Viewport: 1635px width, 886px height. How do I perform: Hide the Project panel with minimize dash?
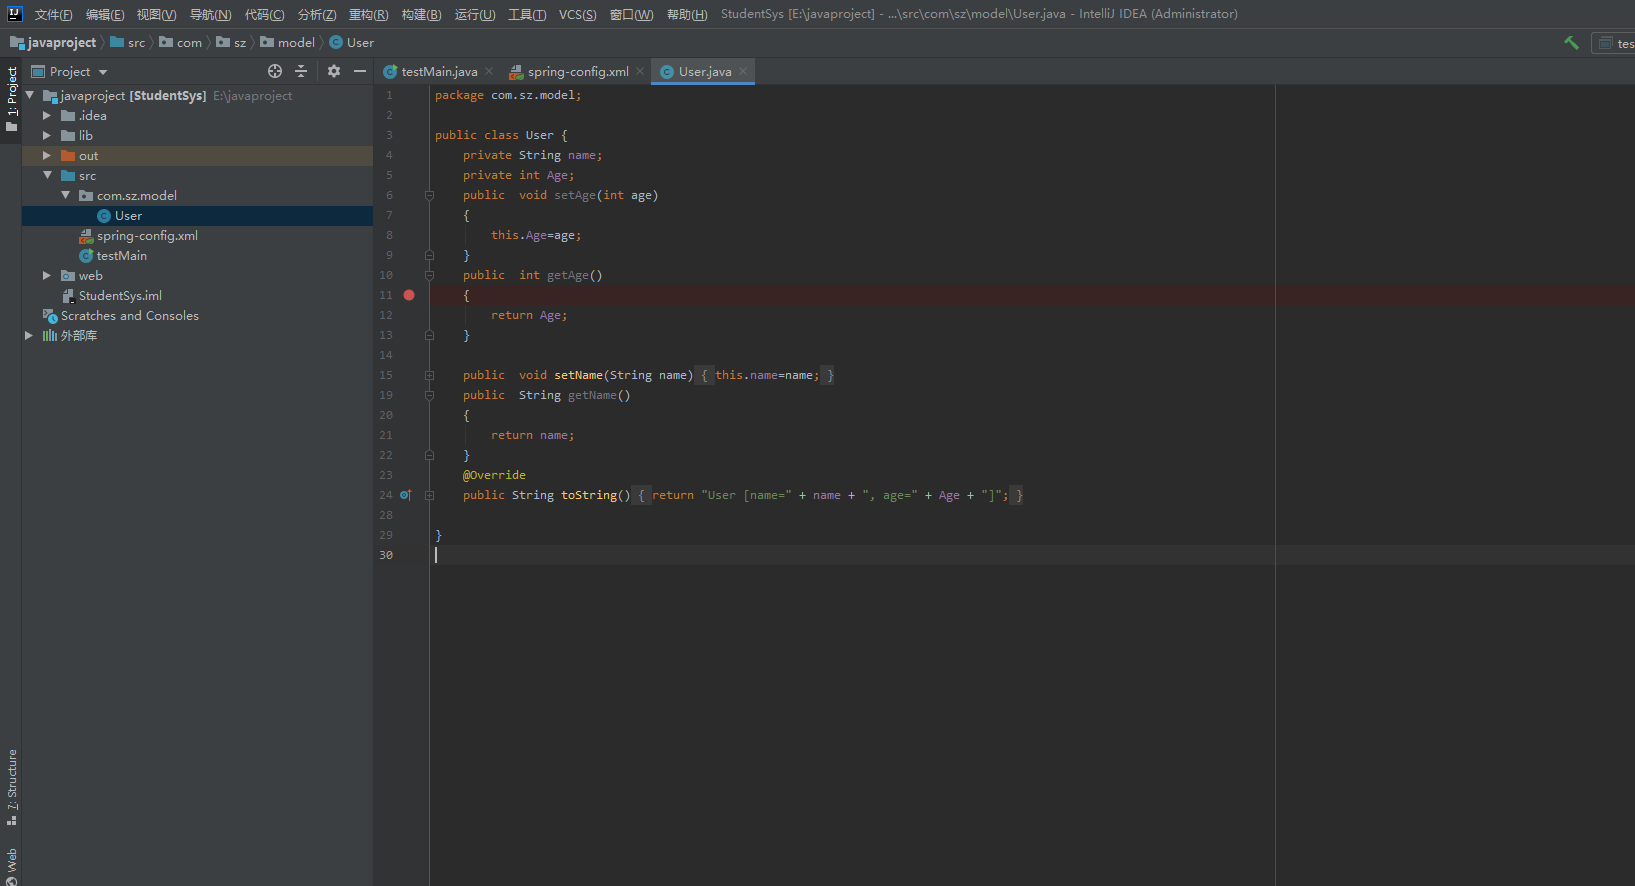pos(360,71)
